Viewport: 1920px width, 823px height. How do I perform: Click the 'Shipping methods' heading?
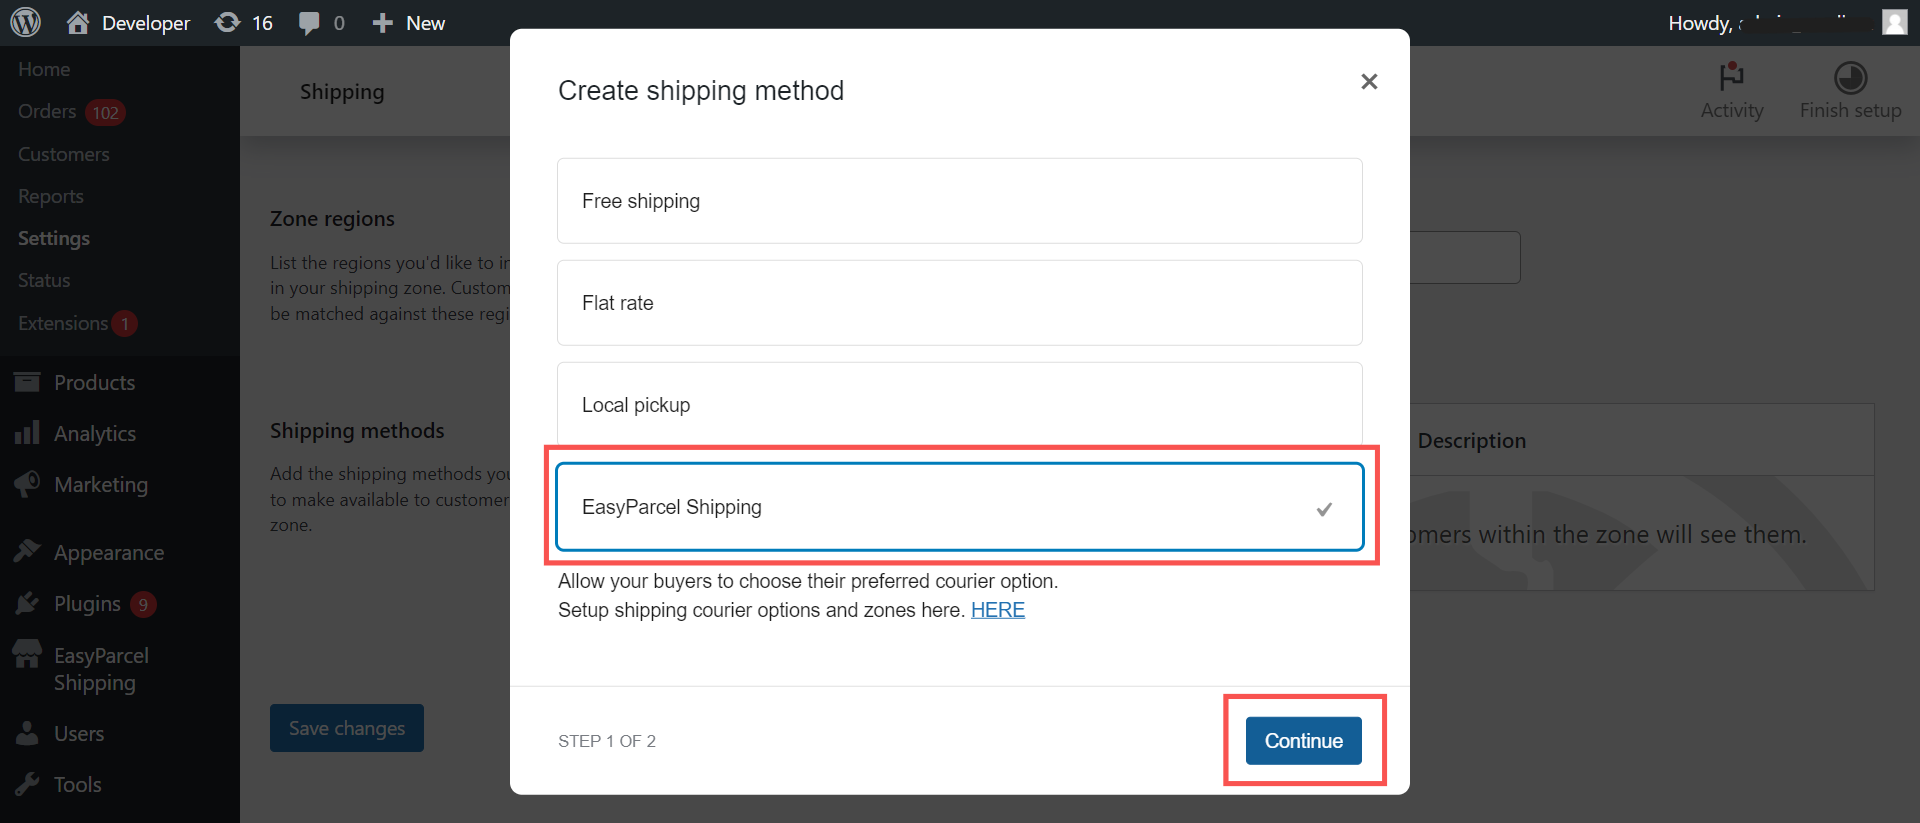pyautogui.click(x=357, y=431)
